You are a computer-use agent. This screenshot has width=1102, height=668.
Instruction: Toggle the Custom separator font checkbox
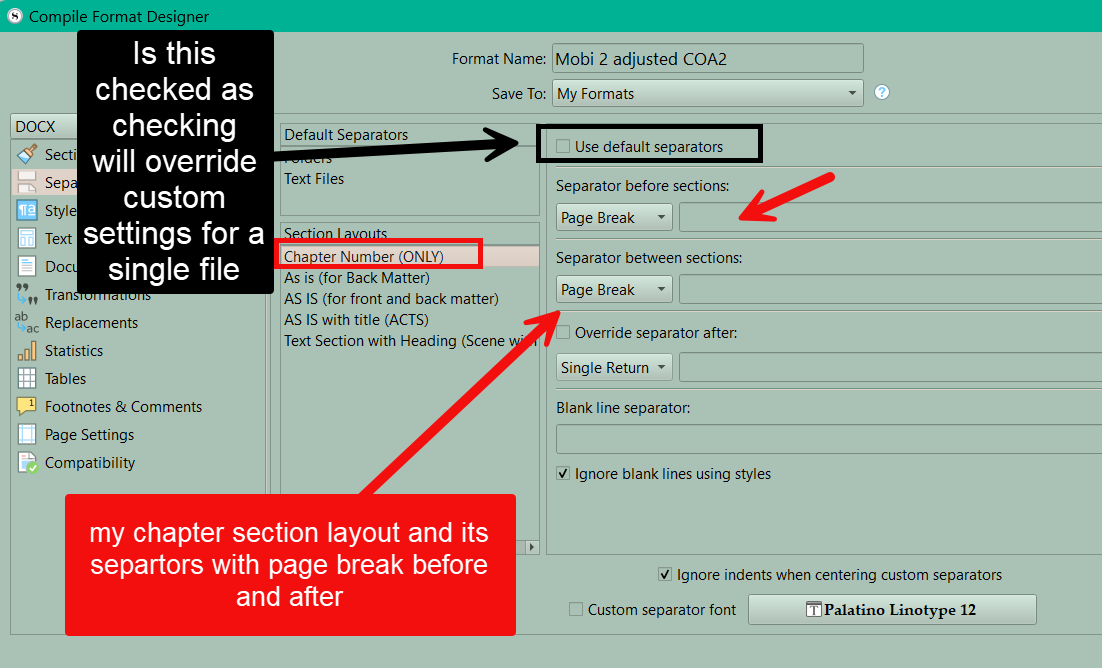[576, 610]
